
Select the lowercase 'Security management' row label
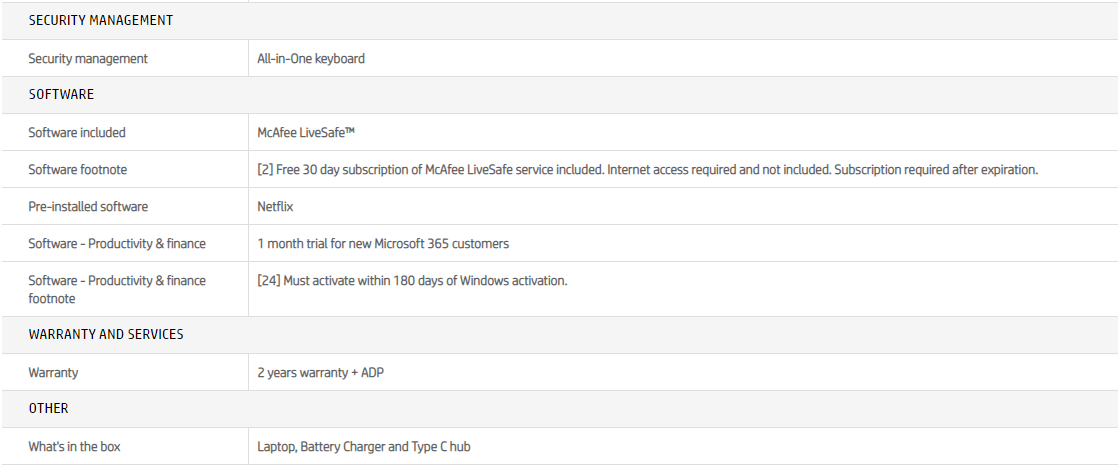(88, 59)
